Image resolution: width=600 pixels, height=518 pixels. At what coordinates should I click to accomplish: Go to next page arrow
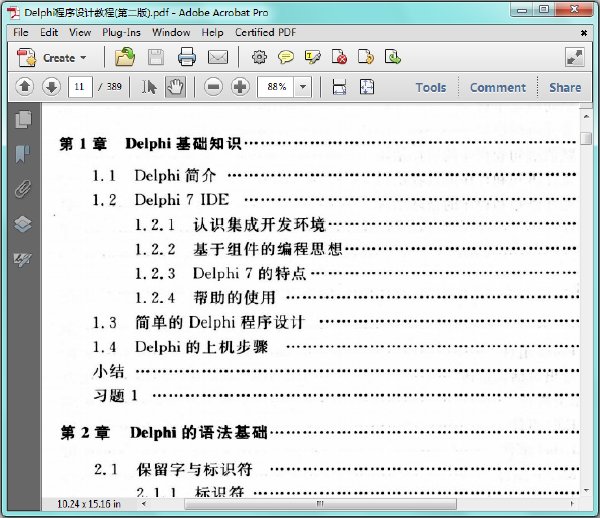[x=51, y=87]
